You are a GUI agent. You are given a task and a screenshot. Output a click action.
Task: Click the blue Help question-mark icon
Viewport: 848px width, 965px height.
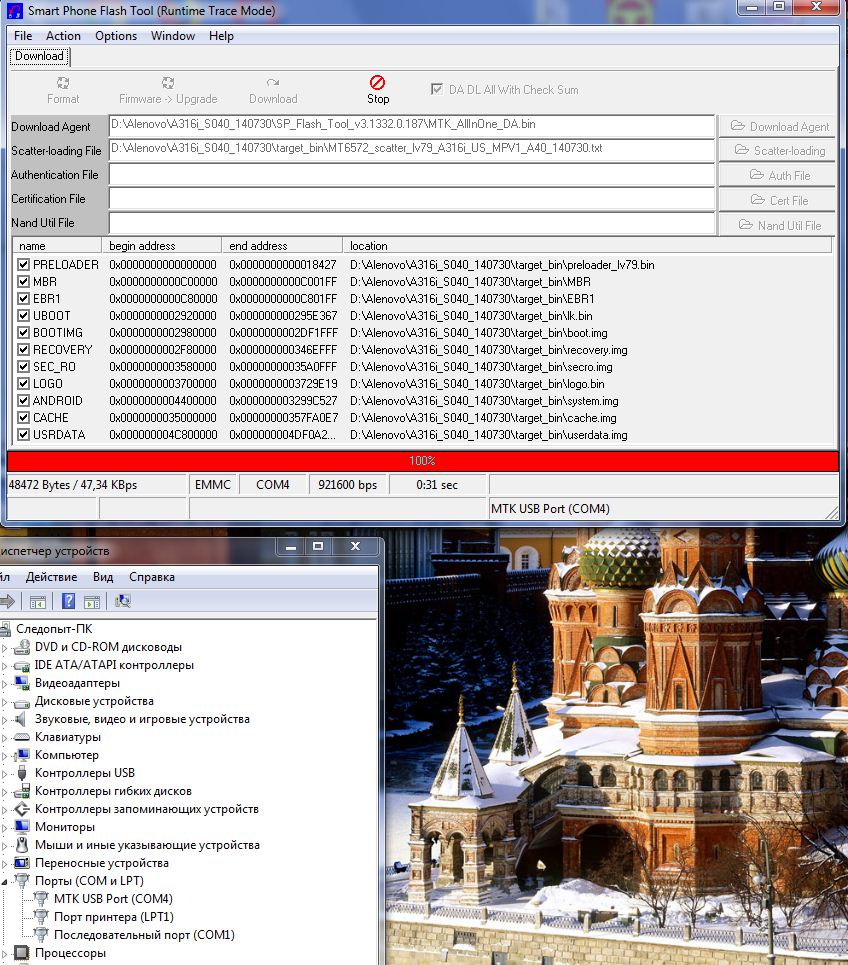coord(68,601)
